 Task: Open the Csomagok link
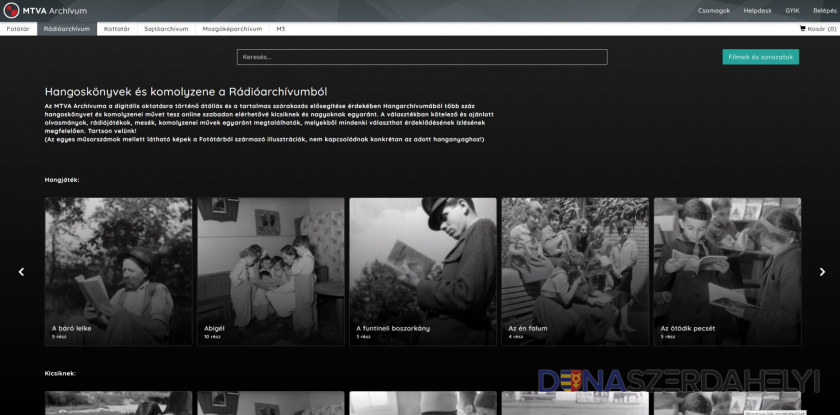click(714, 11)
